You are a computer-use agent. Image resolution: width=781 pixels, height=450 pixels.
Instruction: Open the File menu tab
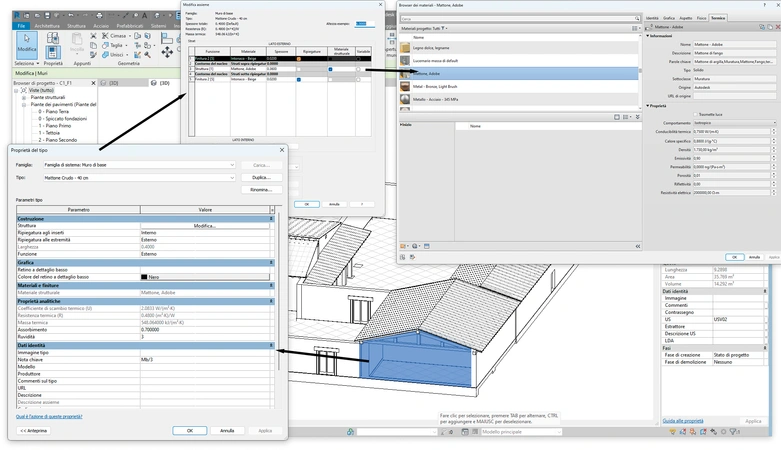tap(21, 26)
